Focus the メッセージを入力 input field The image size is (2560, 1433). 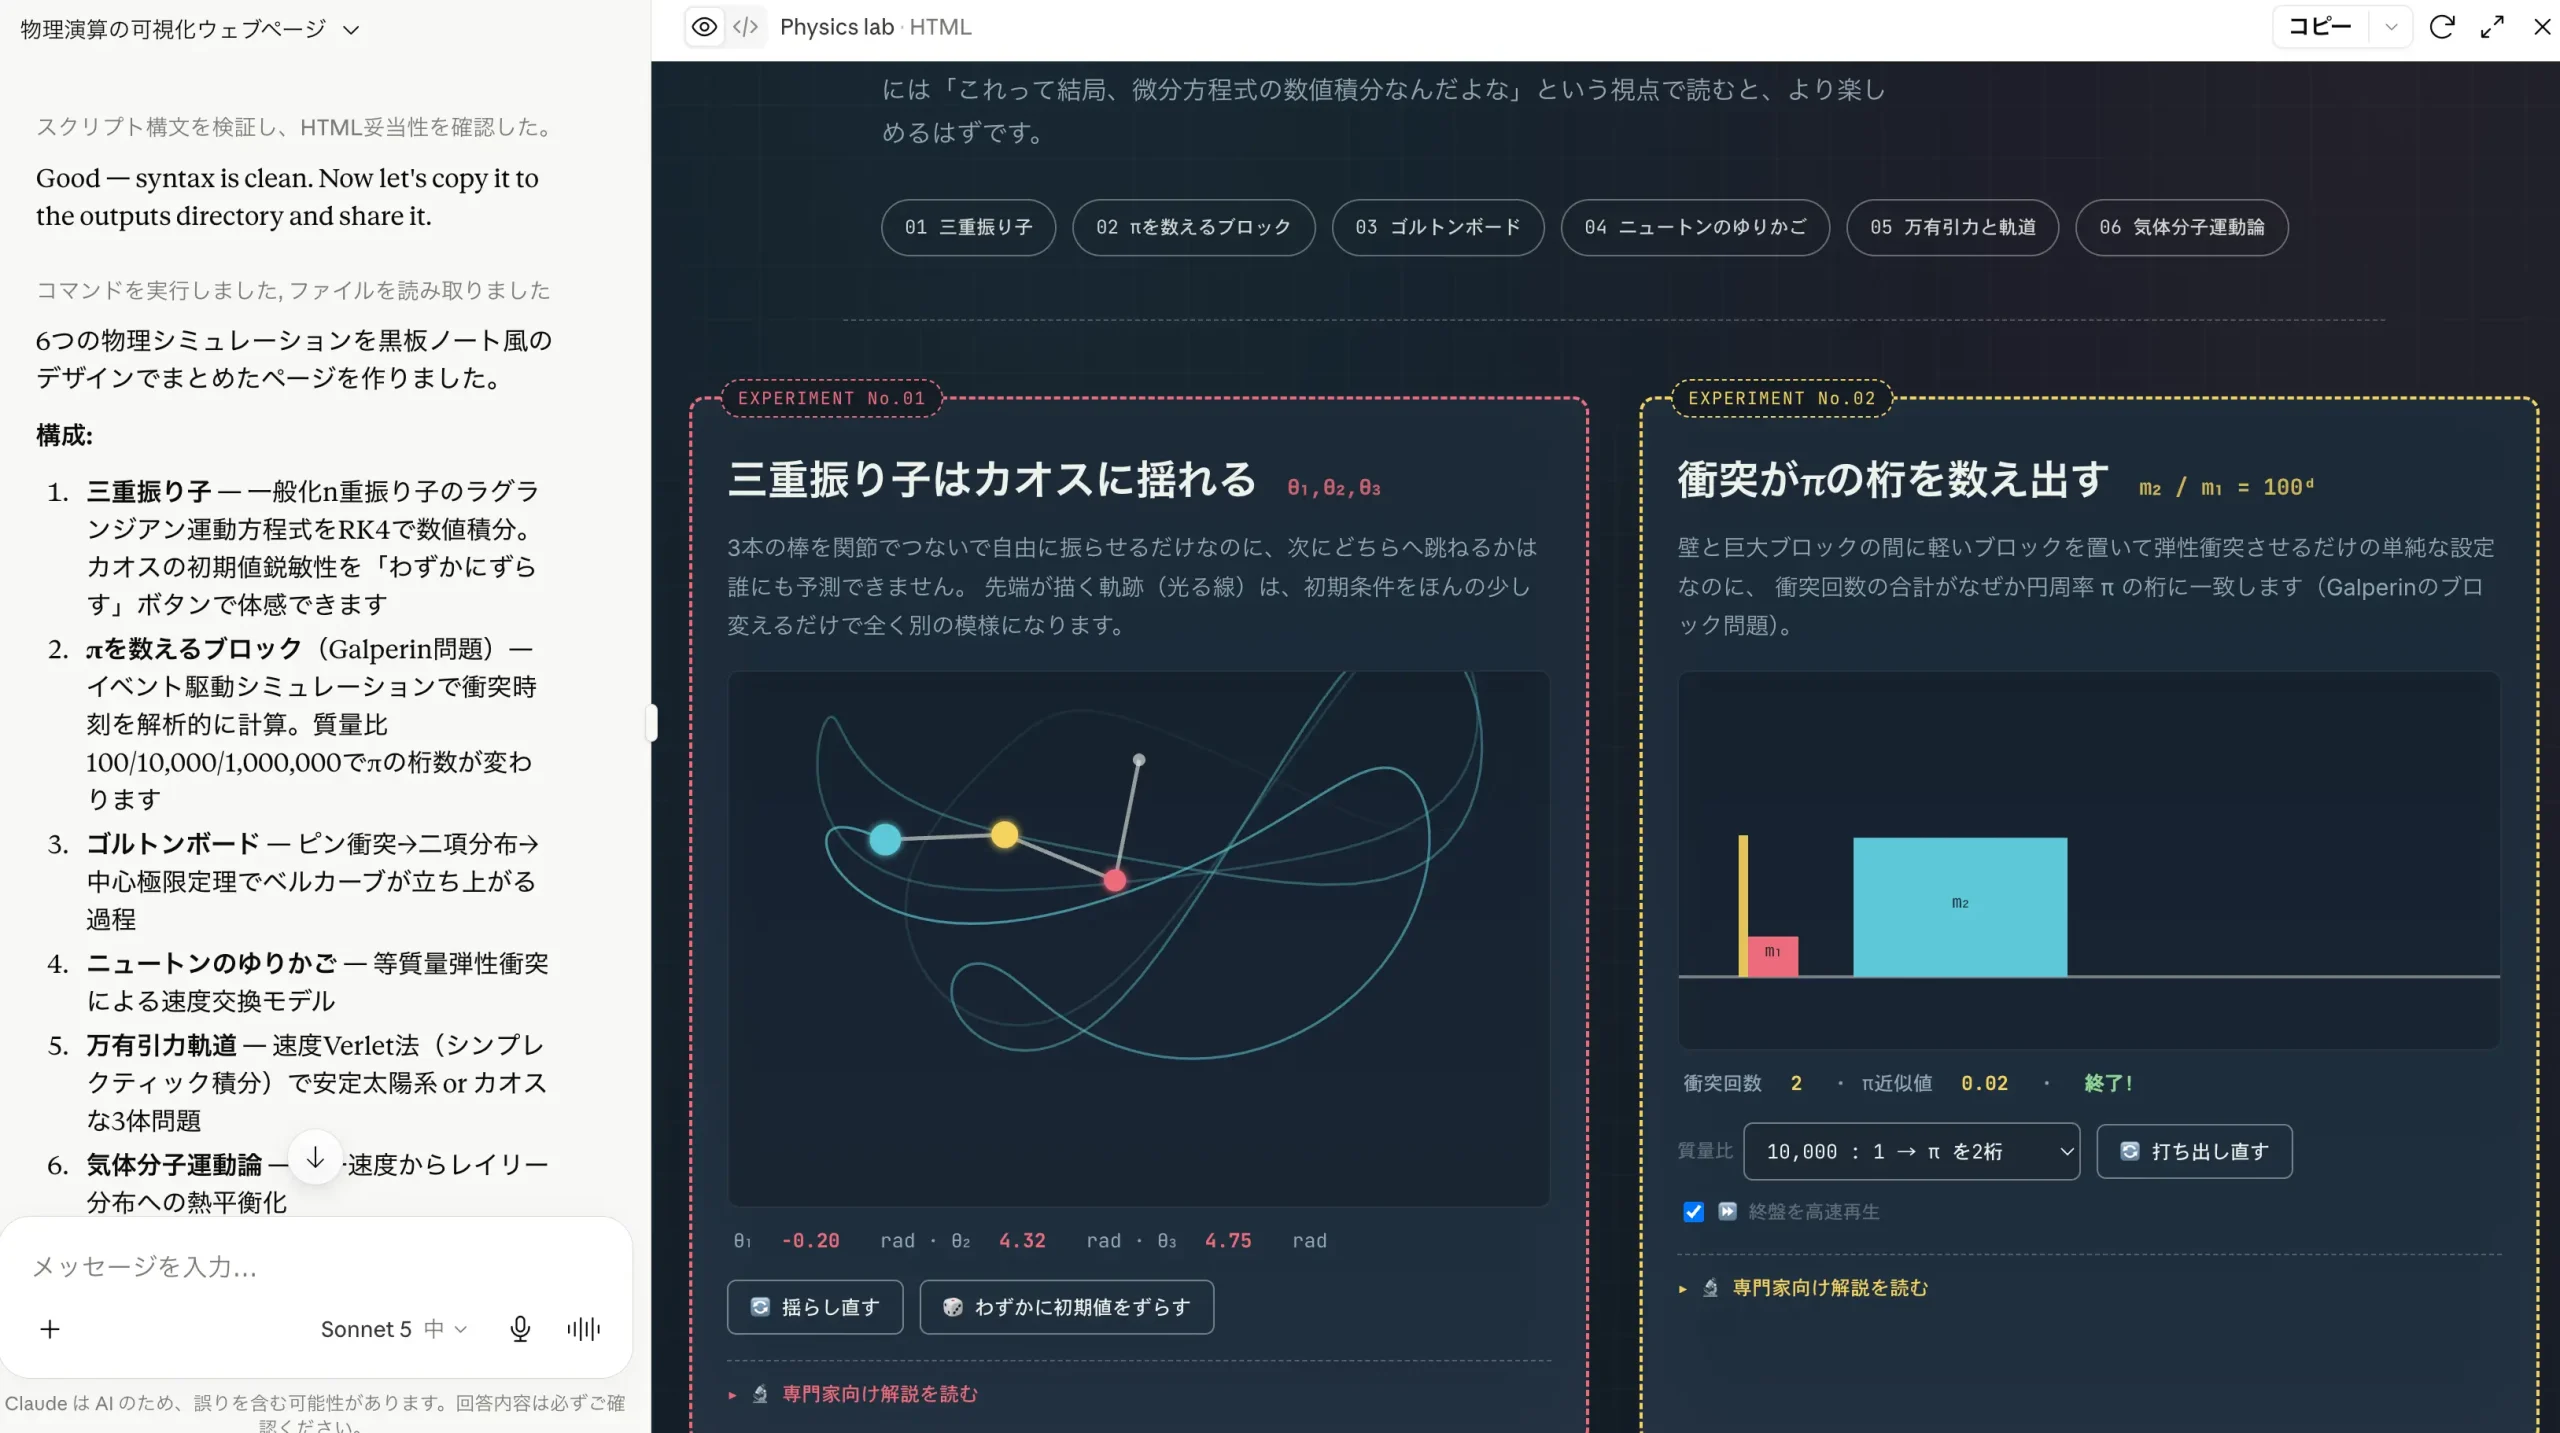click(316, 1267)
